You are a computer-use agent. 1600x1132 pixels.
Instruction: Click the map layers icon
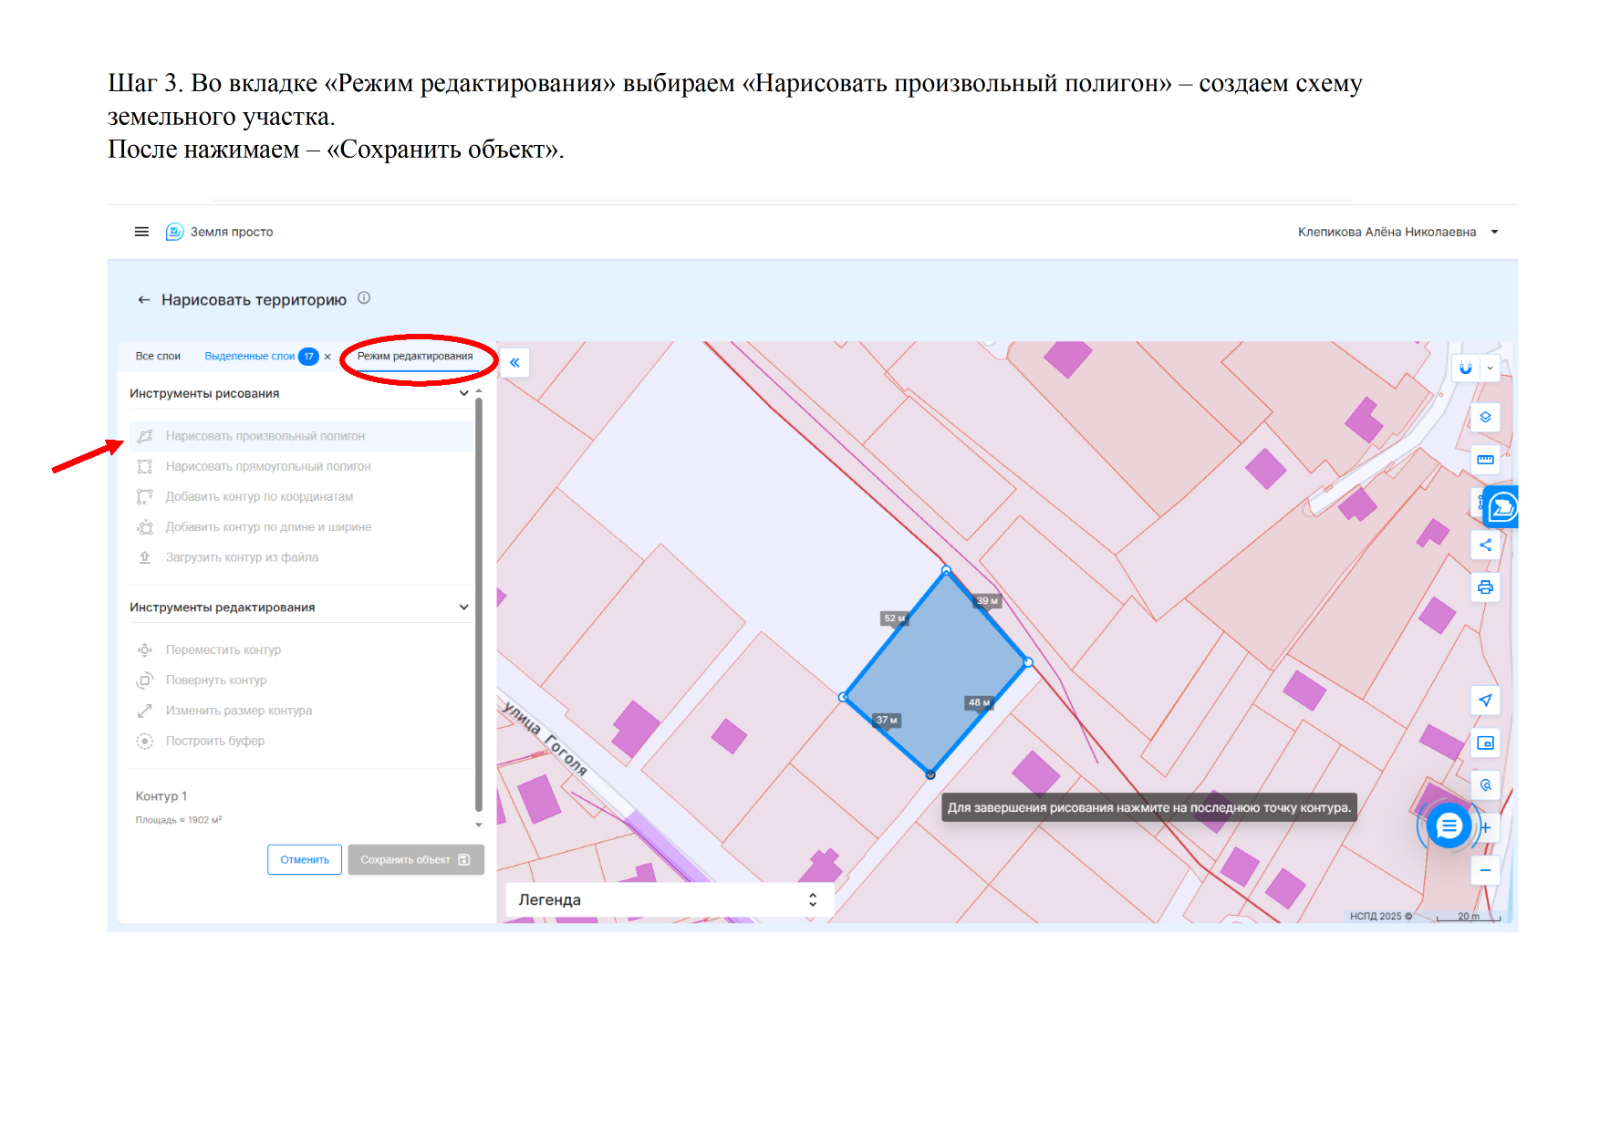pos(1485,418)
